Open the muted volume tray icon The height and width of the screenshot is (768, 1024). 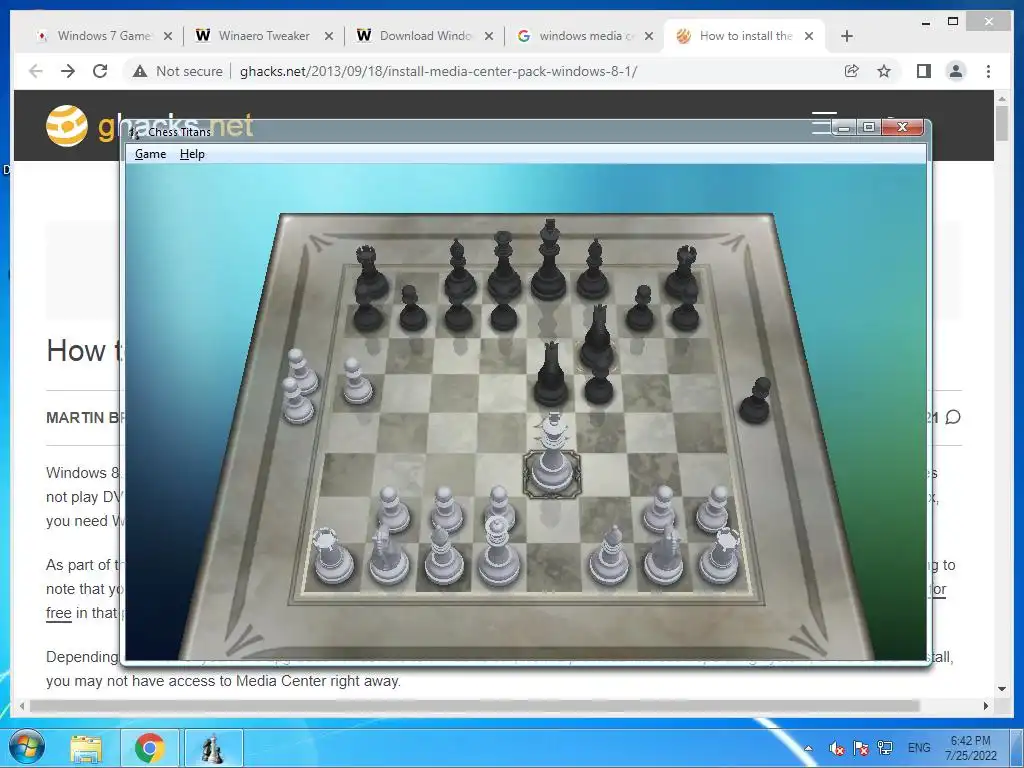click(x=837, y=748)
